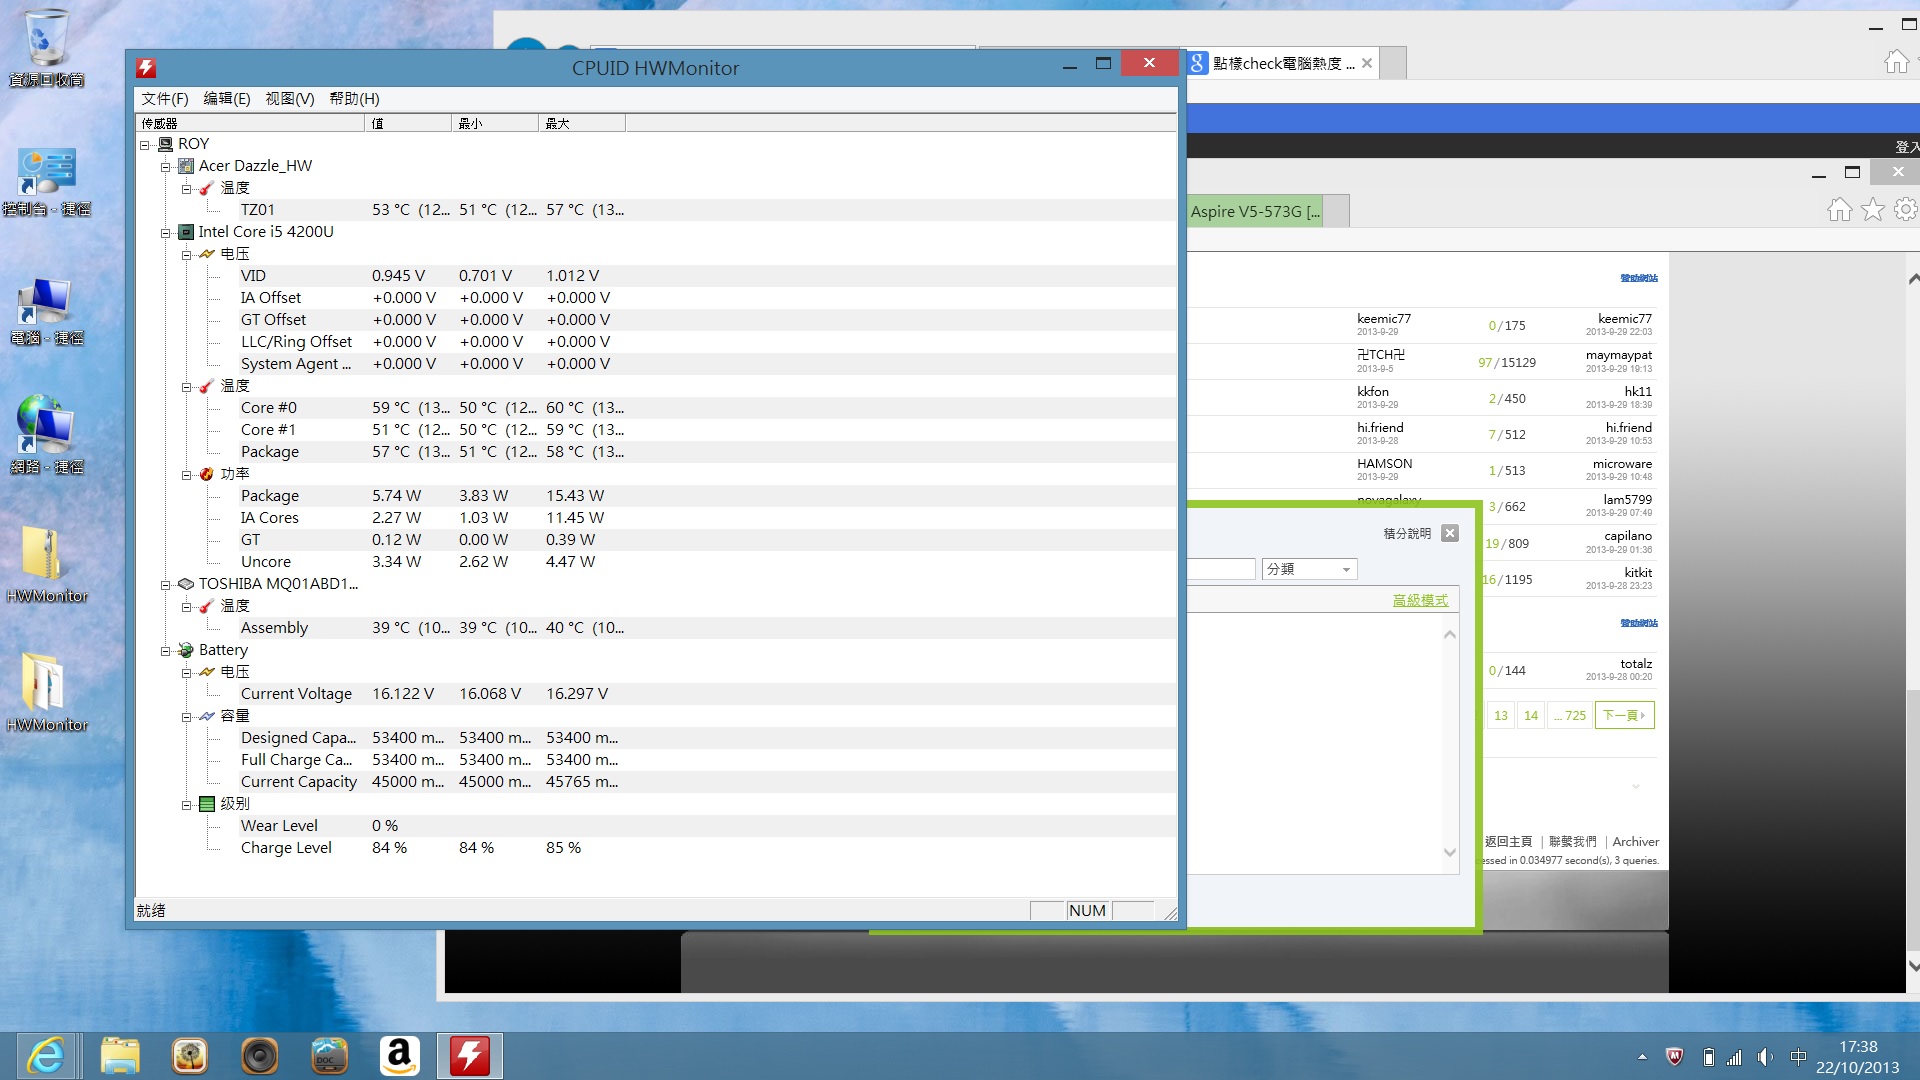Viewport: 1920px width, 1080px height.
Task: Select the Battery node icon
Action: tap(186, 650)
